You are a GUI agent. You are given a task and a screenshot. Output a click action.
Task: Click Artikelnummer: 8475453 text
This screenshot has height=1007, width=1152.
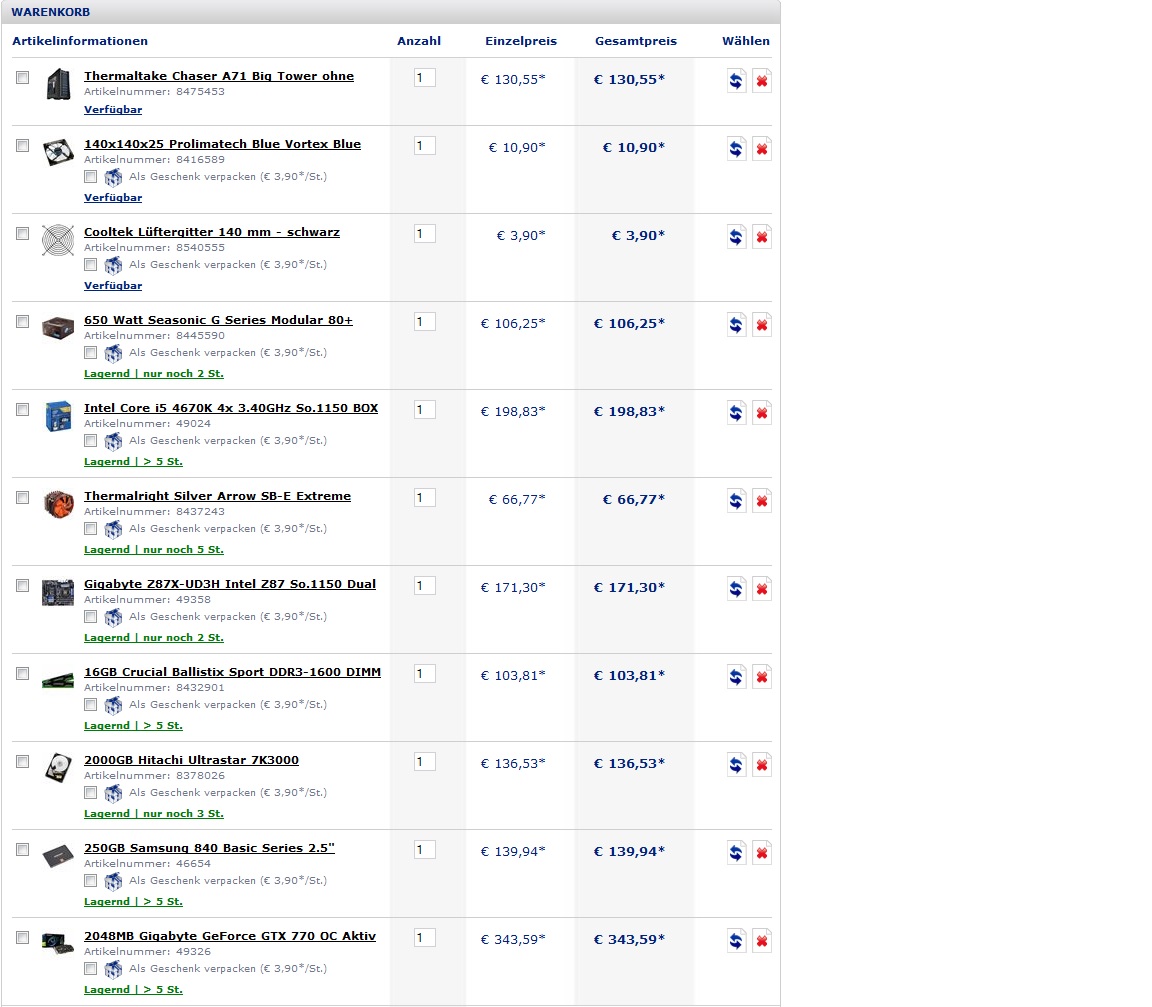coord(154,92)
